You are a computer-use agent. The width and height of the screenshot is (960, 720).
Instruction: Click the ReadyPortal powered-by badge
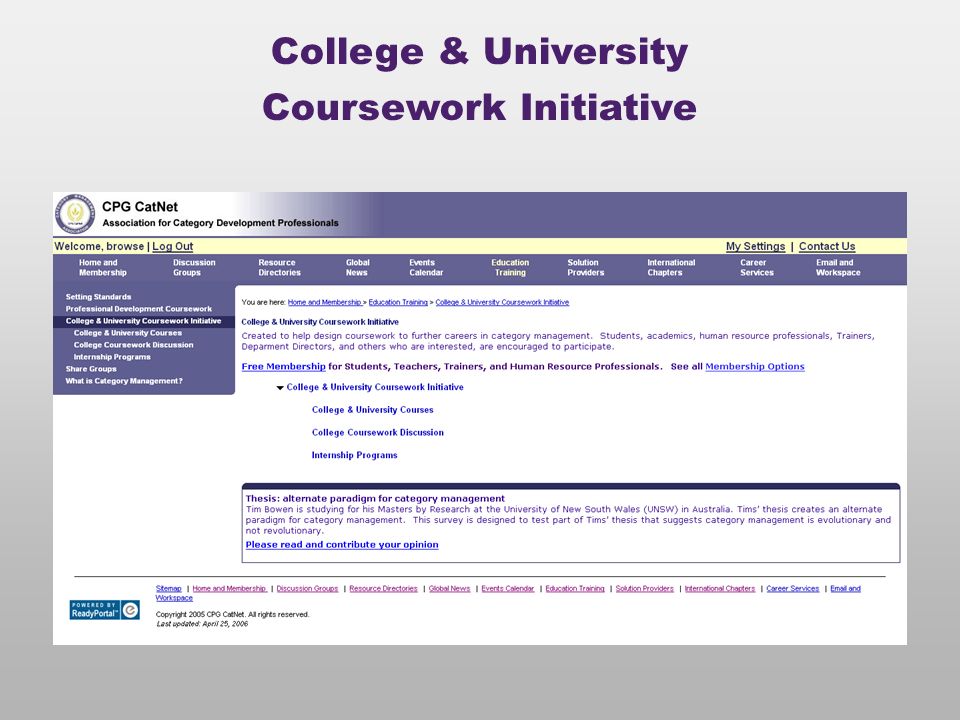point(105,610)
